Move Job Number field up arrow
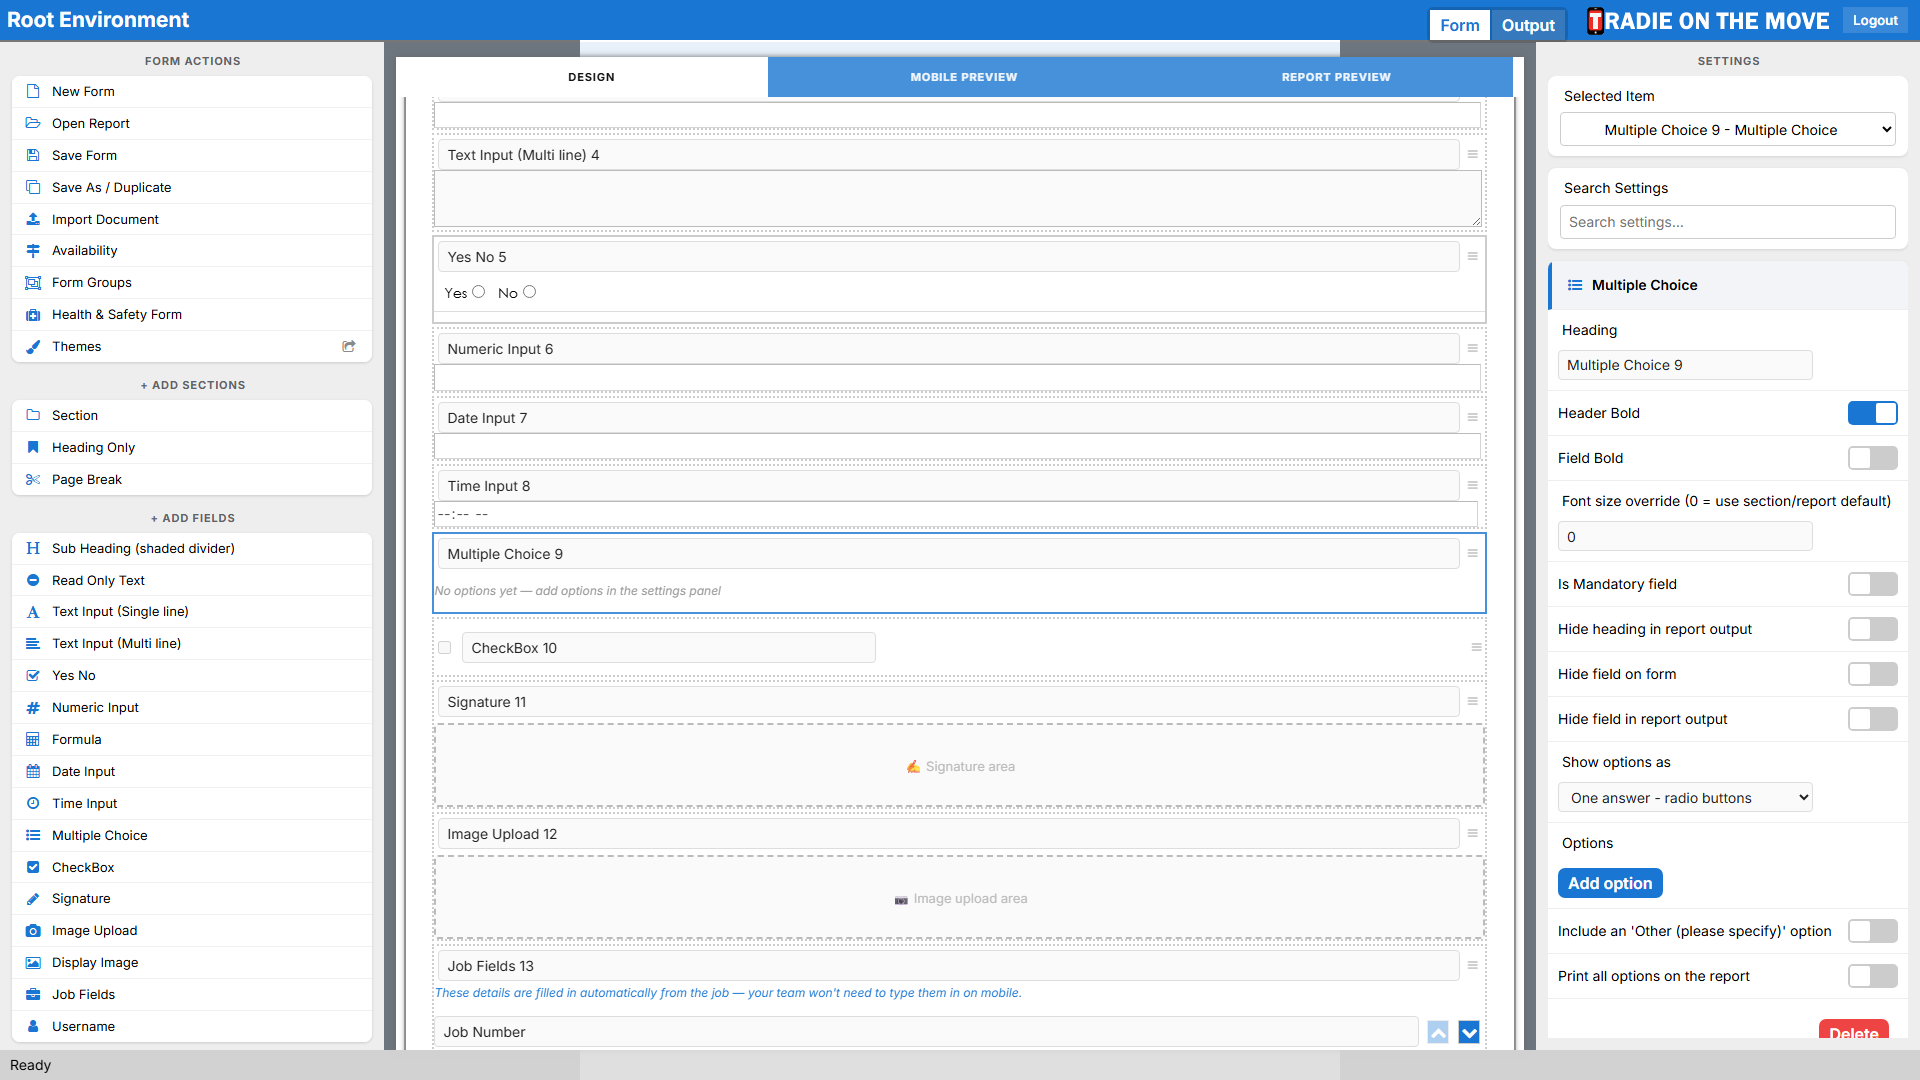Screen dimensions: 1920x1080 (x=1438, y=1032)
